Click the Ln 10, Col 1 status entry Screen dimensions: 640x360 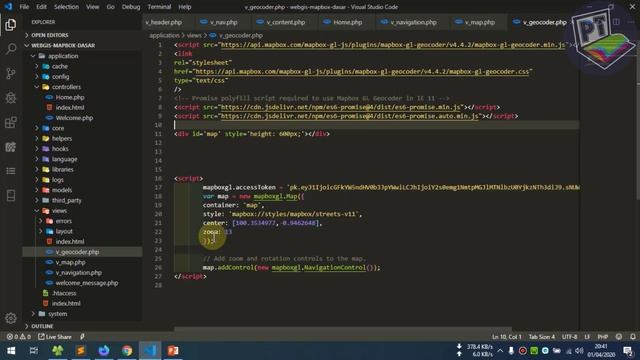pyautogui.click(x=506, y=337)
